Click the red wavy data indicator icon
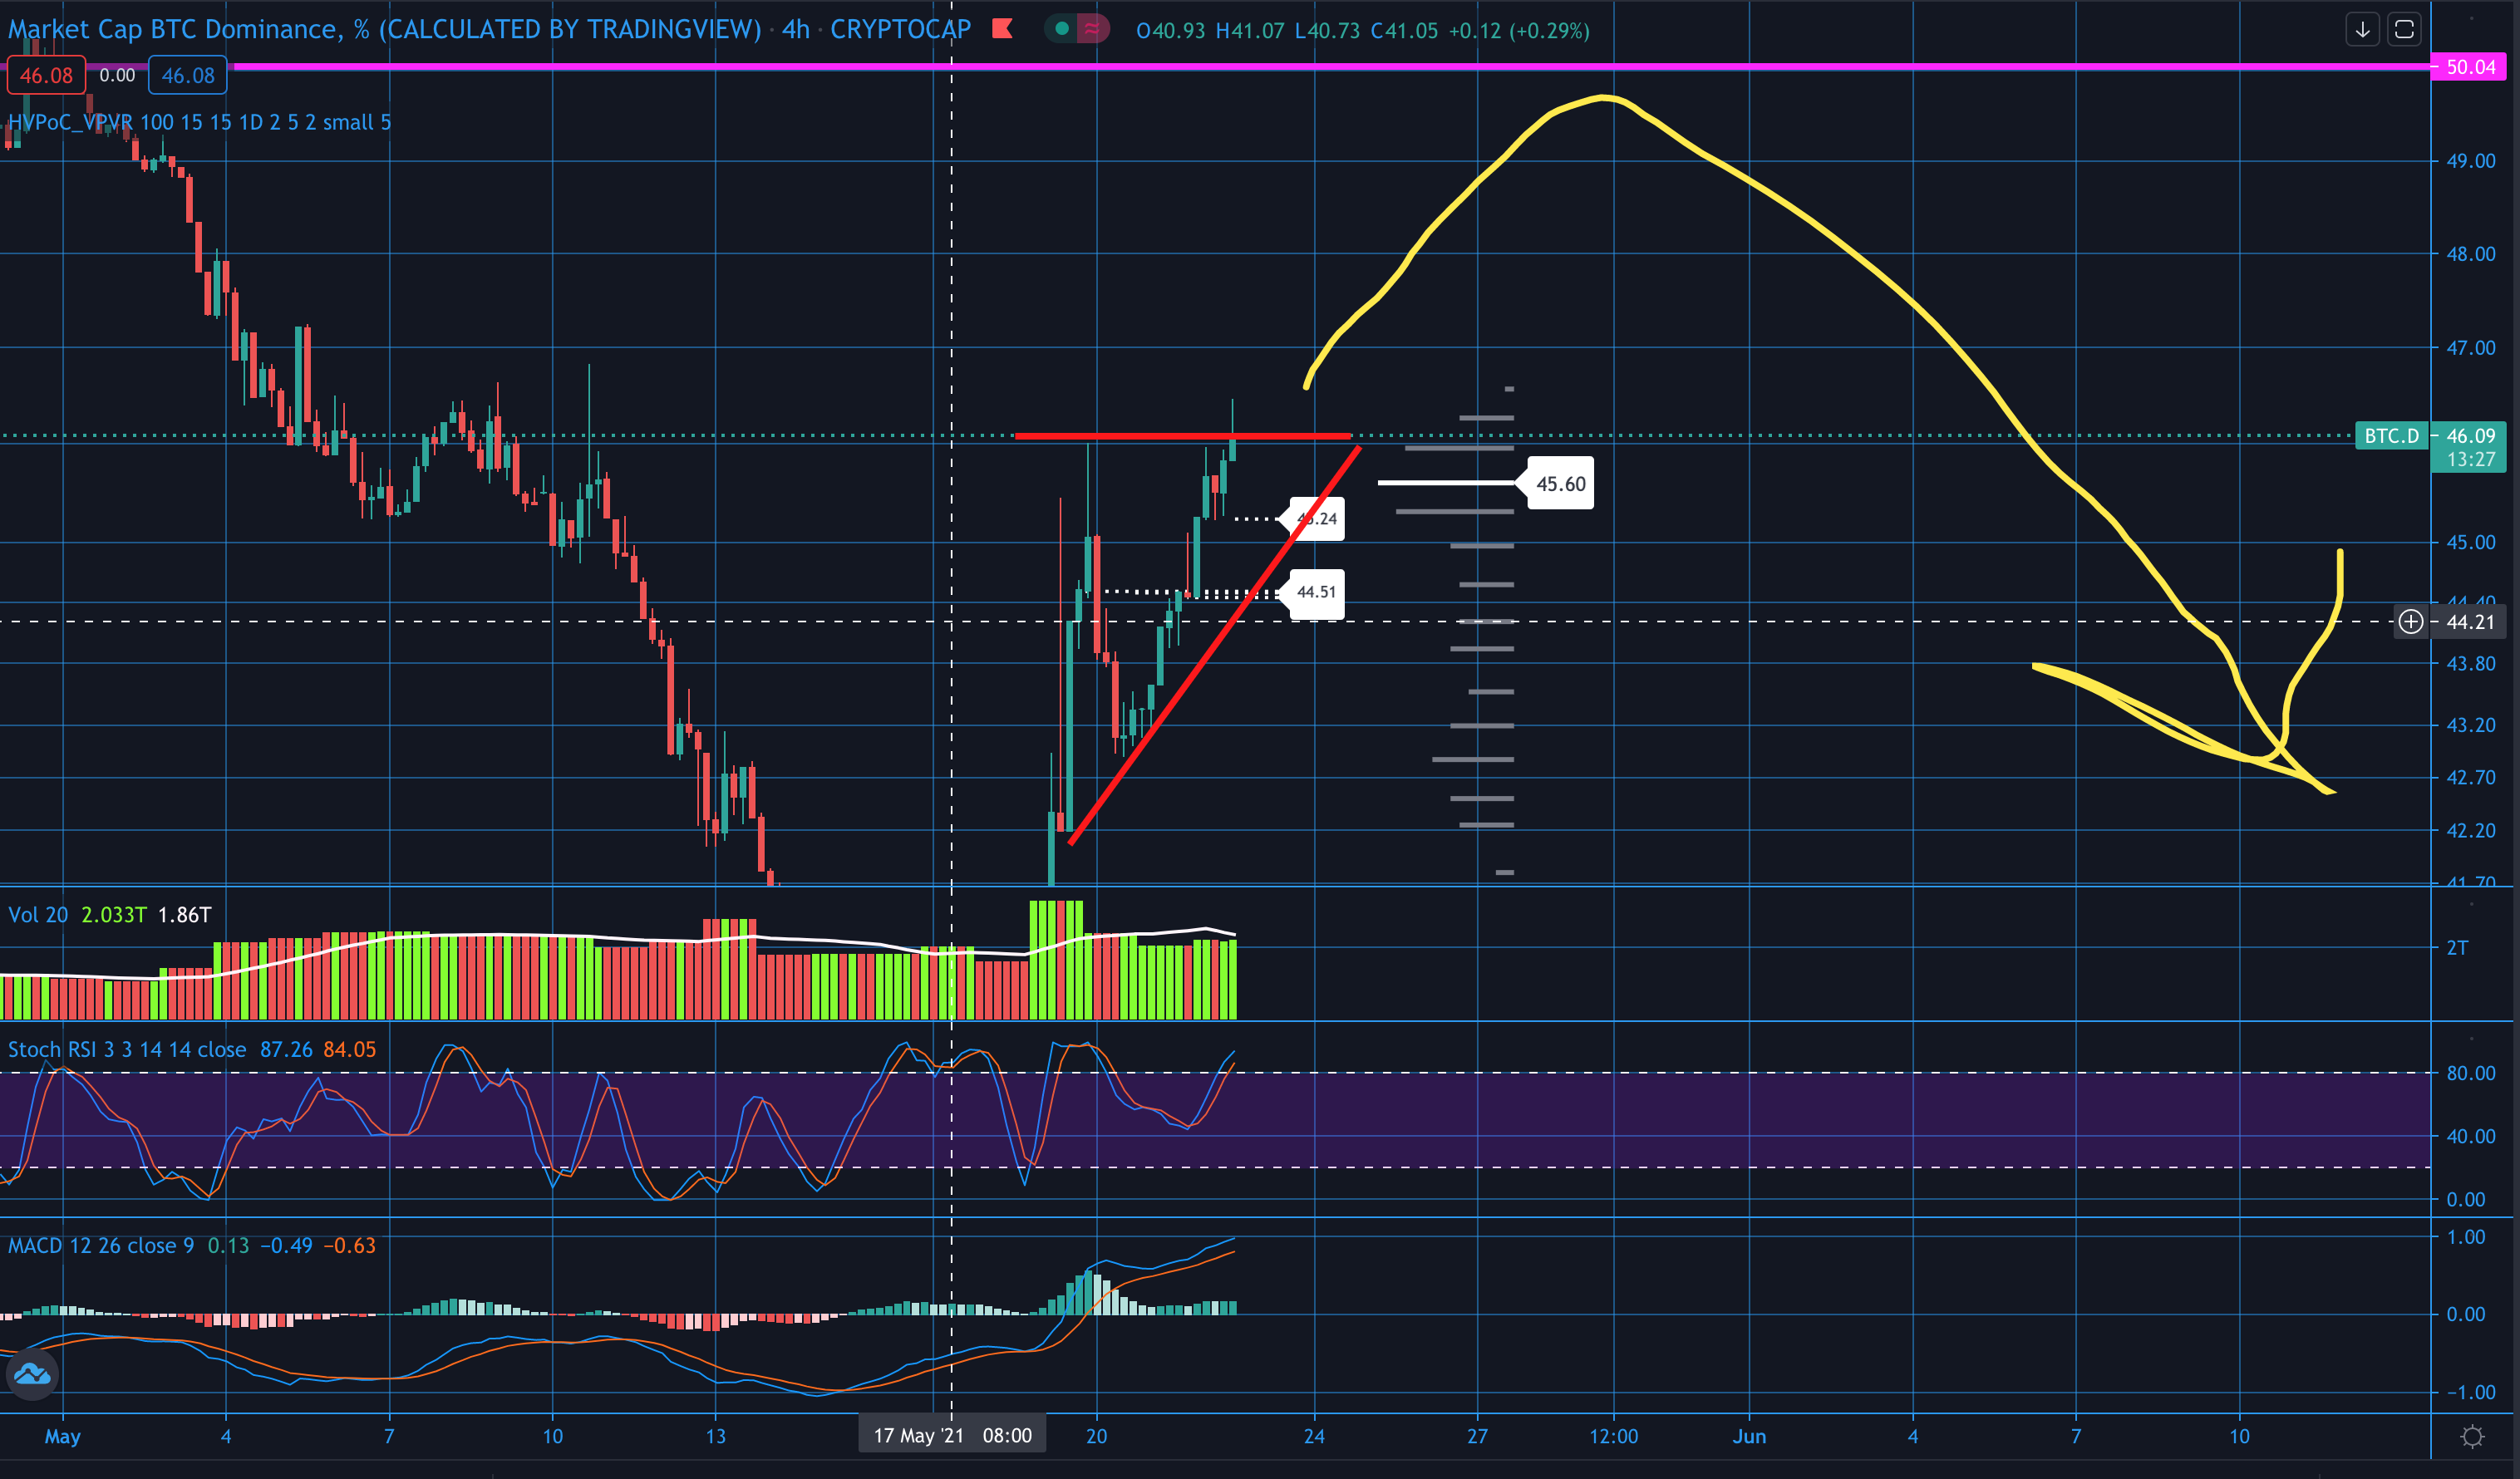This screenshot has height=1479, width=2520. tap(1092, 29)
